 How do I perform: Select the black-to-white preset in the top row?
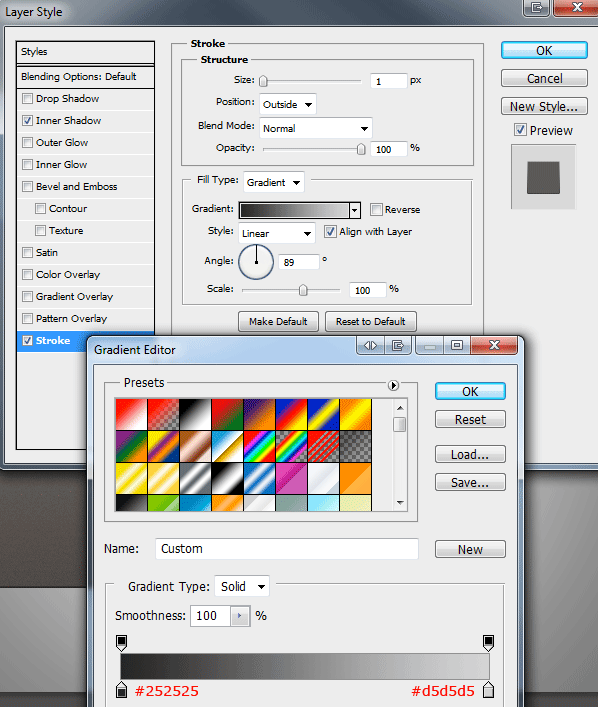(x=195, y=414)
